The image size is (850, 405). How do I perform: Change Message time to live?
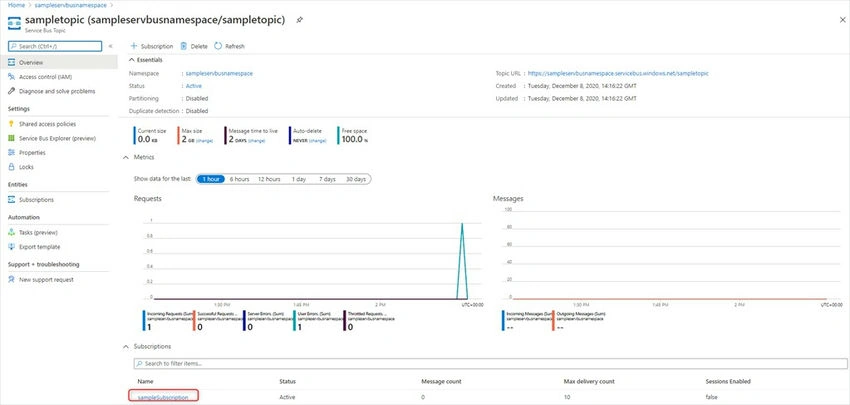(256, 141)
